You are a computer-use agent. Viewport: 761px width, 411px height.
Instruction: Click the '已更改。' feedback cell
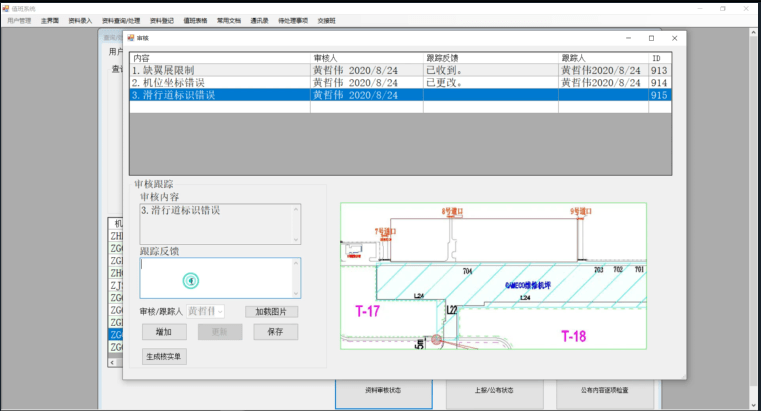coord(491,82)
